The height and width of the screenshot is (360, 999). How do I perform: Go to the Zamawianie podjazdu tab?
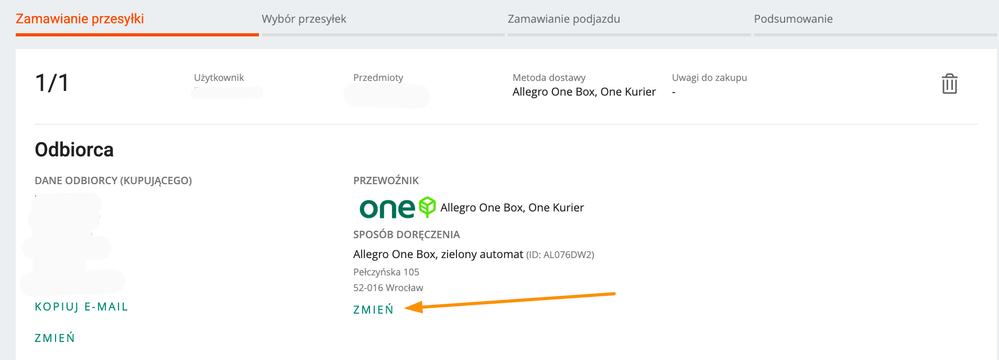564,19
